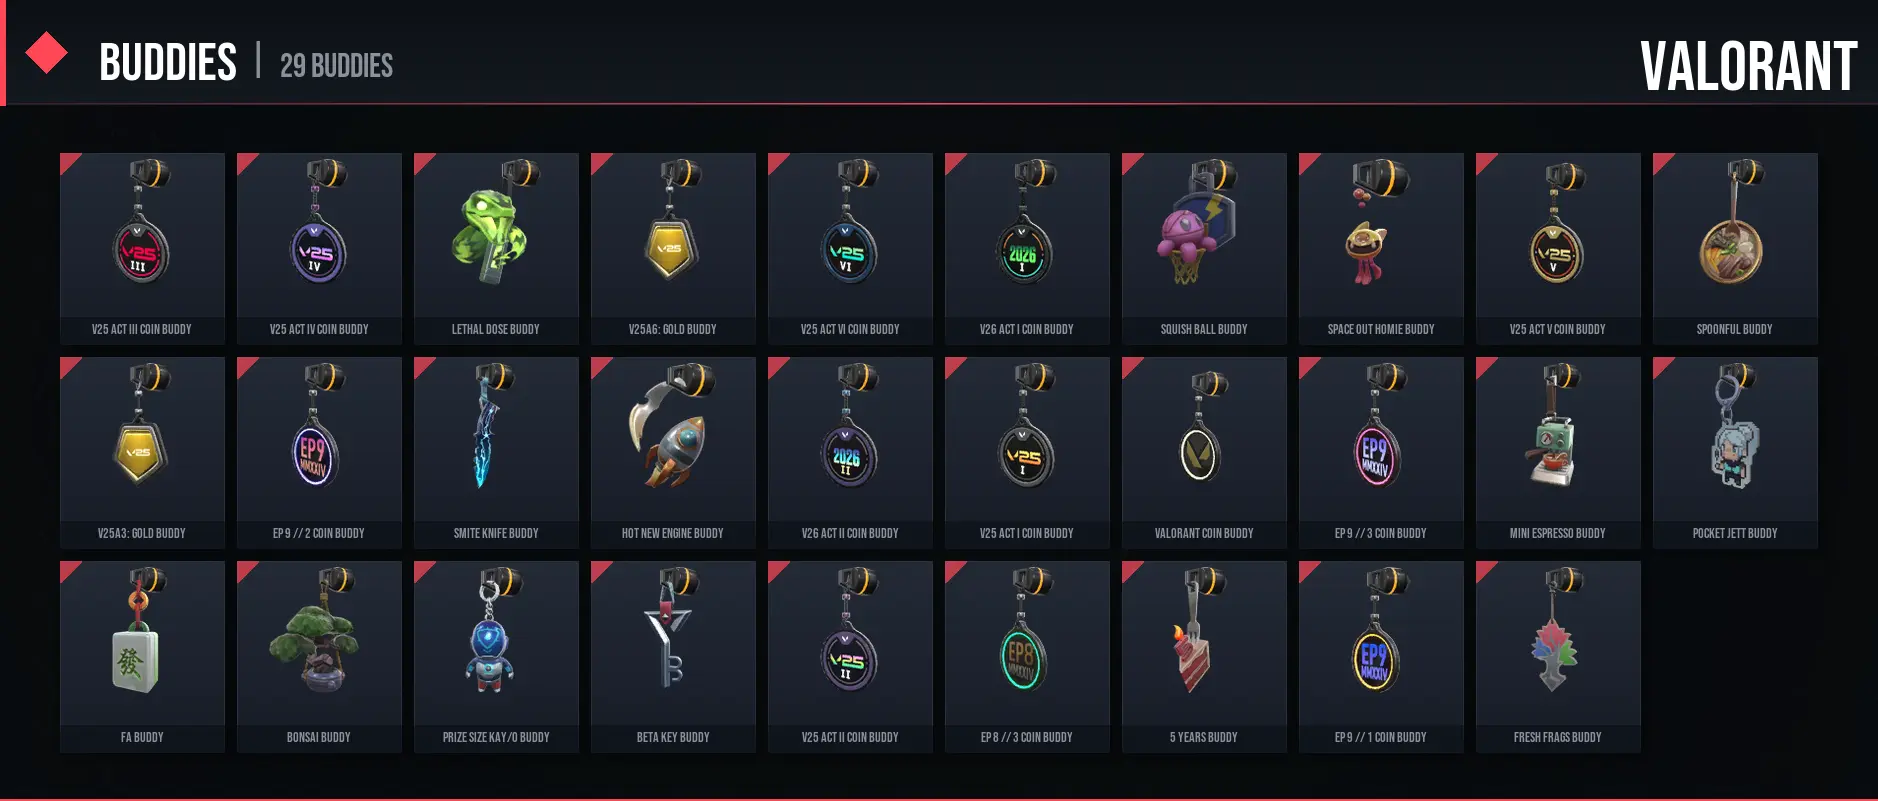Choose the V25A6: Gold Buddy card
The width and height of the screenshot is (1878, 801).
click(672, 248)
